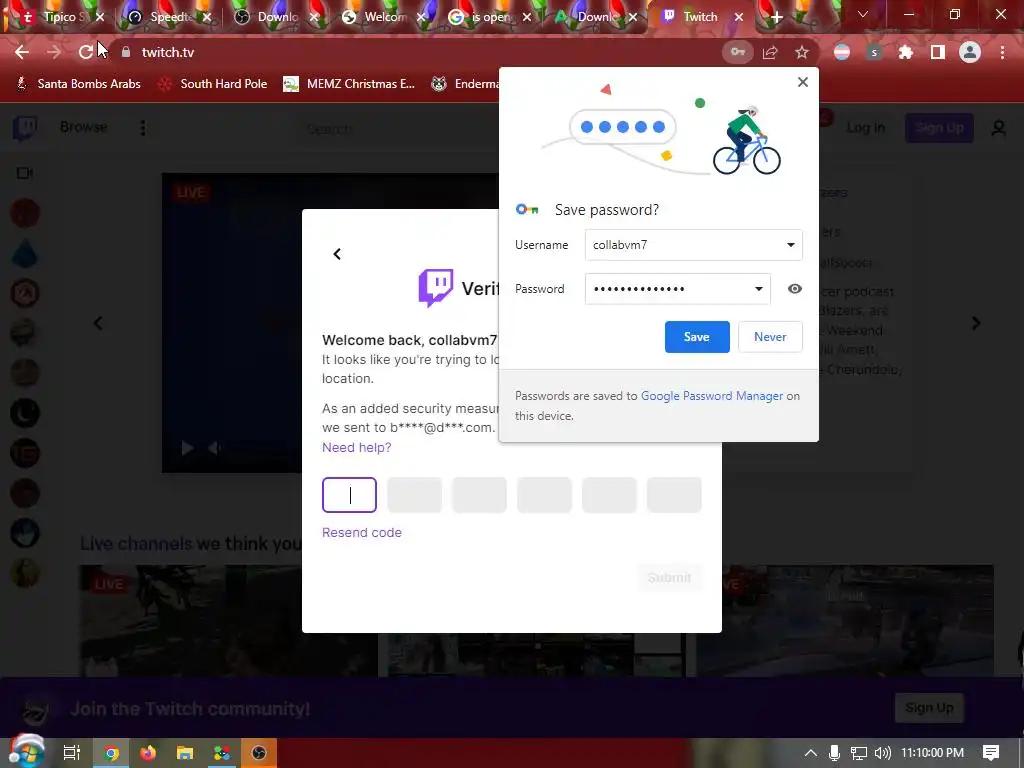Open Firefox from the taskbar
Screen dimensions: 1024x768
[x=148, y=753]
